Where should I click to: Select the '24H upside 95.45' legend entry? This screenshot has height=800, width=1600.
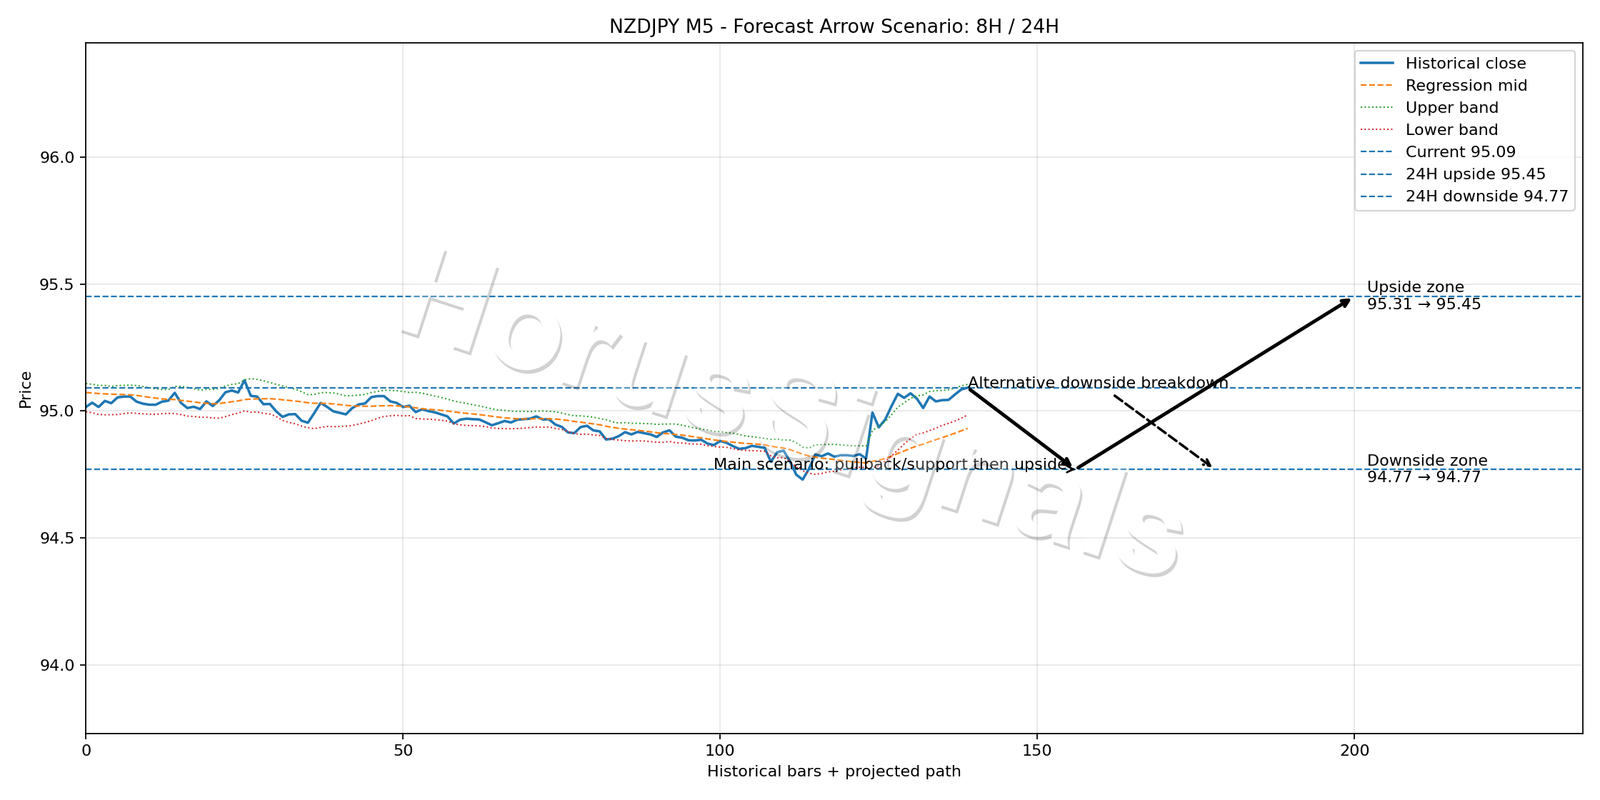coord(1453,174)
